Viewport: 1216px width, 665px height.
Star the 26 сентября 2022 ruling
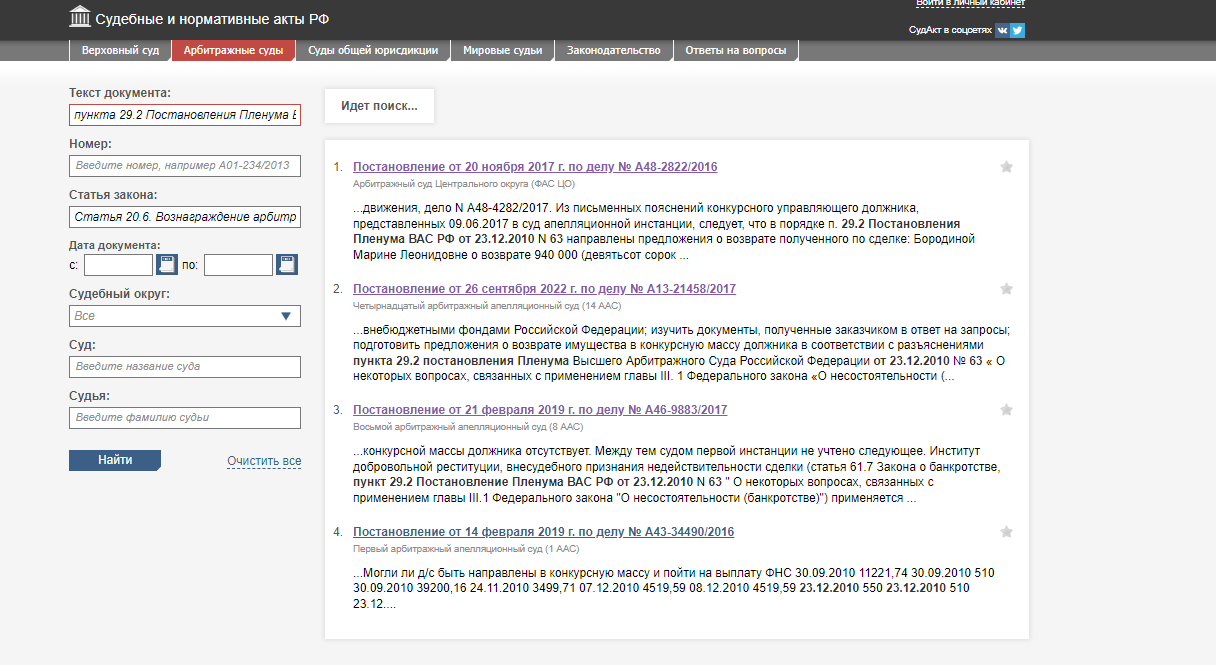point(1007,289)
